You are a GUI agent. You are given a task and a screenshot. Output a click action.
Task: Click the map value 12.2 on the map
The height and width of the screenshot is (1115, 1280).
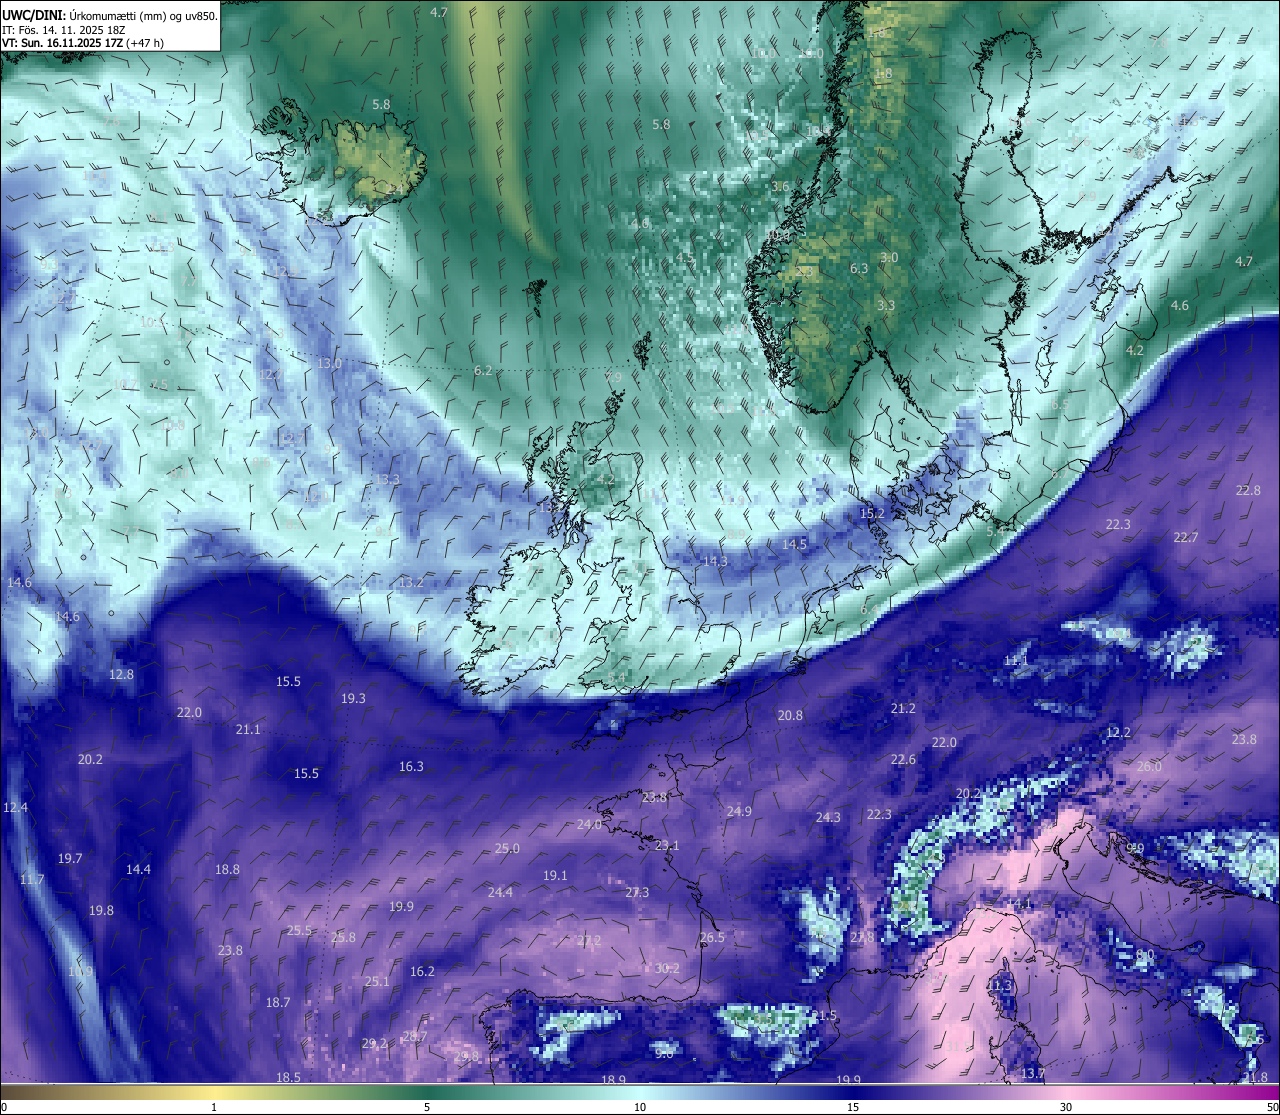click(1118, 732)
